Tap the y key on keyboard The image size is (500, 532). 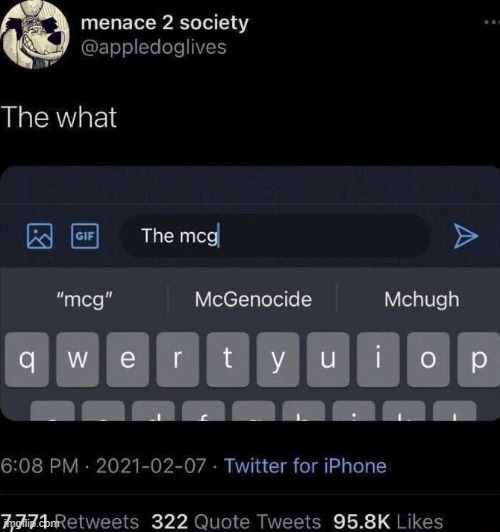[278, 359]
